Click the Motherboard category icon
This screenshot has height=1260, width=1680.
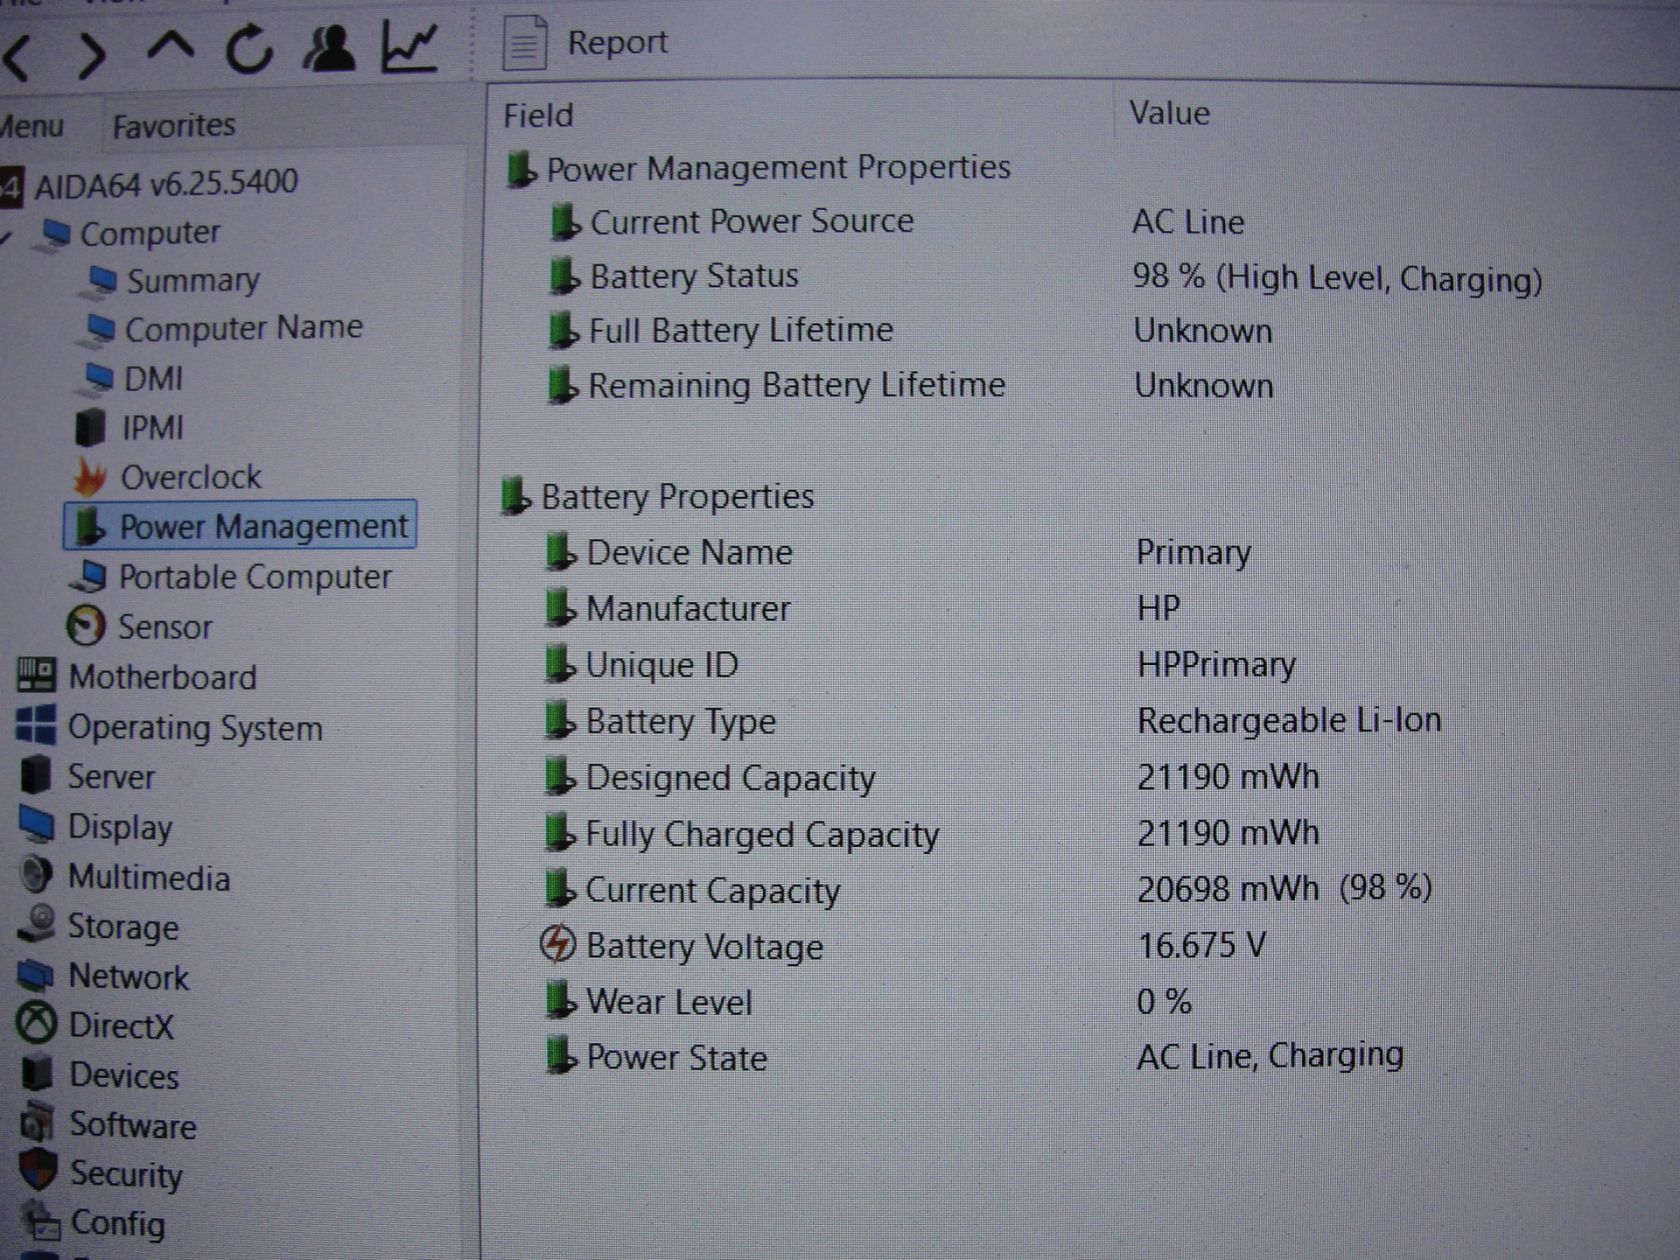tap(36, 675)
